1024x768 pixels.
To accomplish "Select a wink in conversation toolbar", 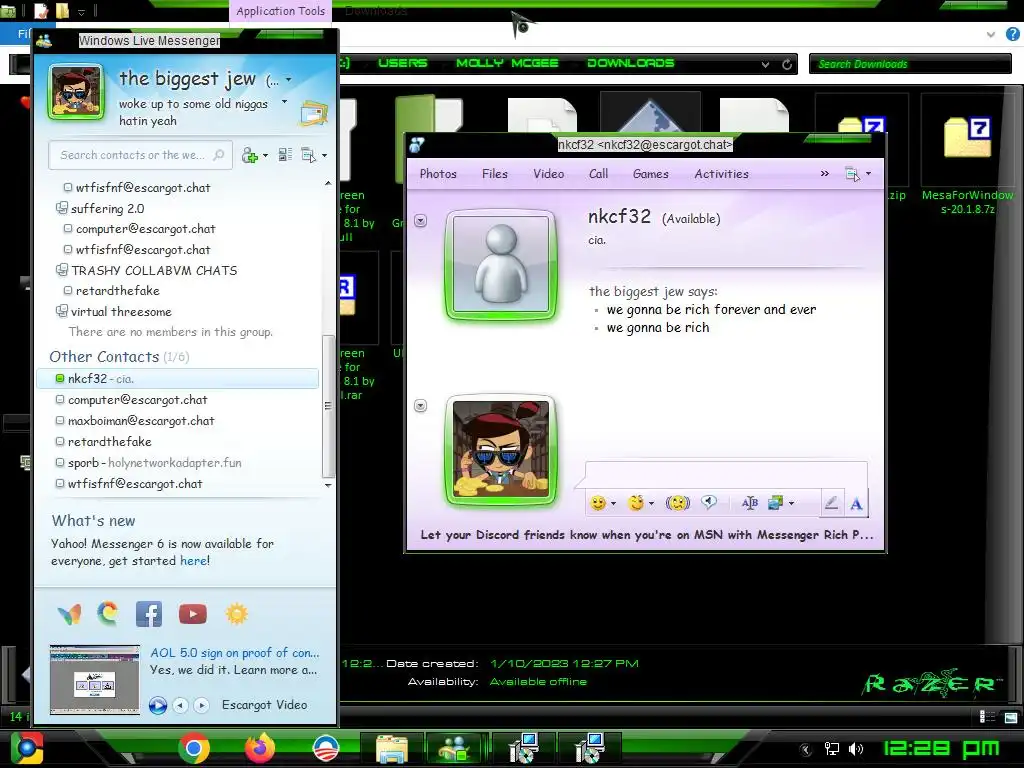I will [635, 503].
